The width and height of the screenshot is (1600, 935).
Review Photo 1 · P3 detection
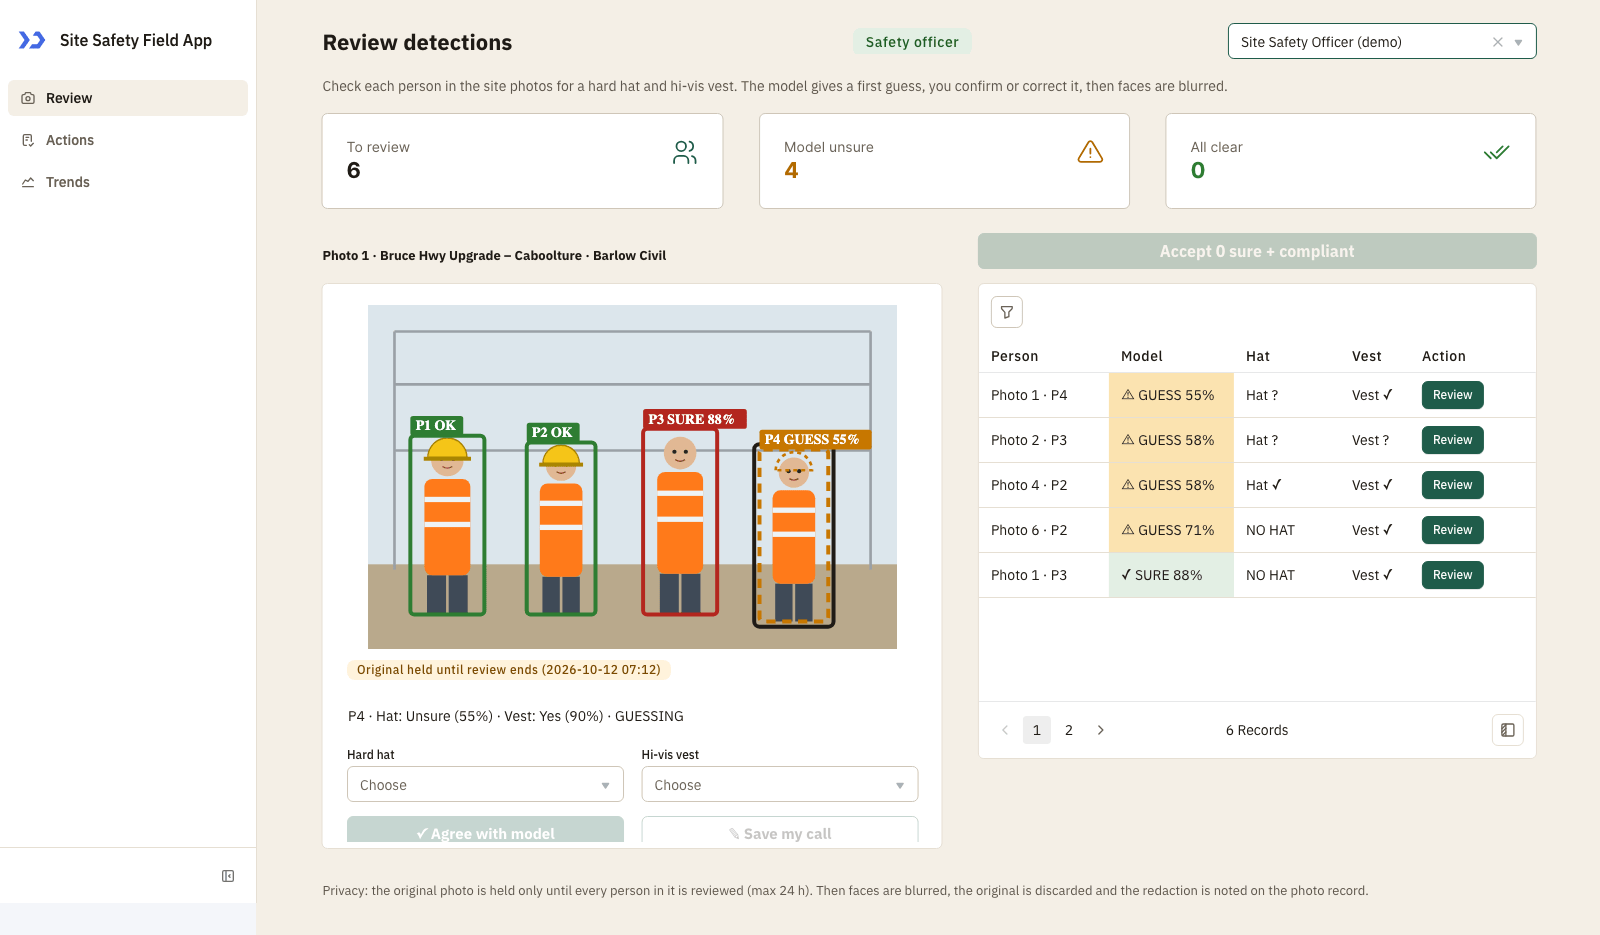click(1453, 575)
